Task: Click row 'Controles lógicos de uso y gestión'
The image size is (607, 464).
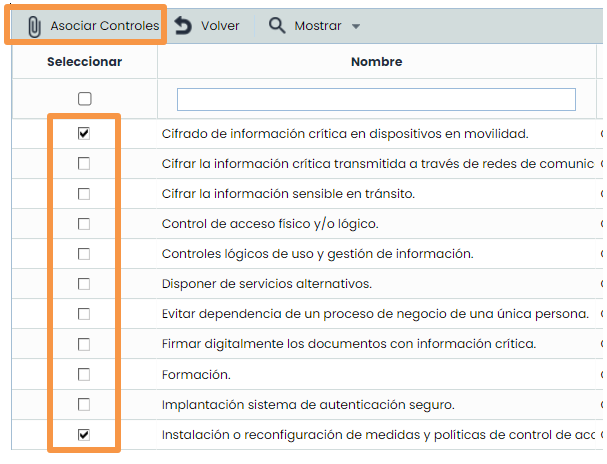Action: [317, 254]
